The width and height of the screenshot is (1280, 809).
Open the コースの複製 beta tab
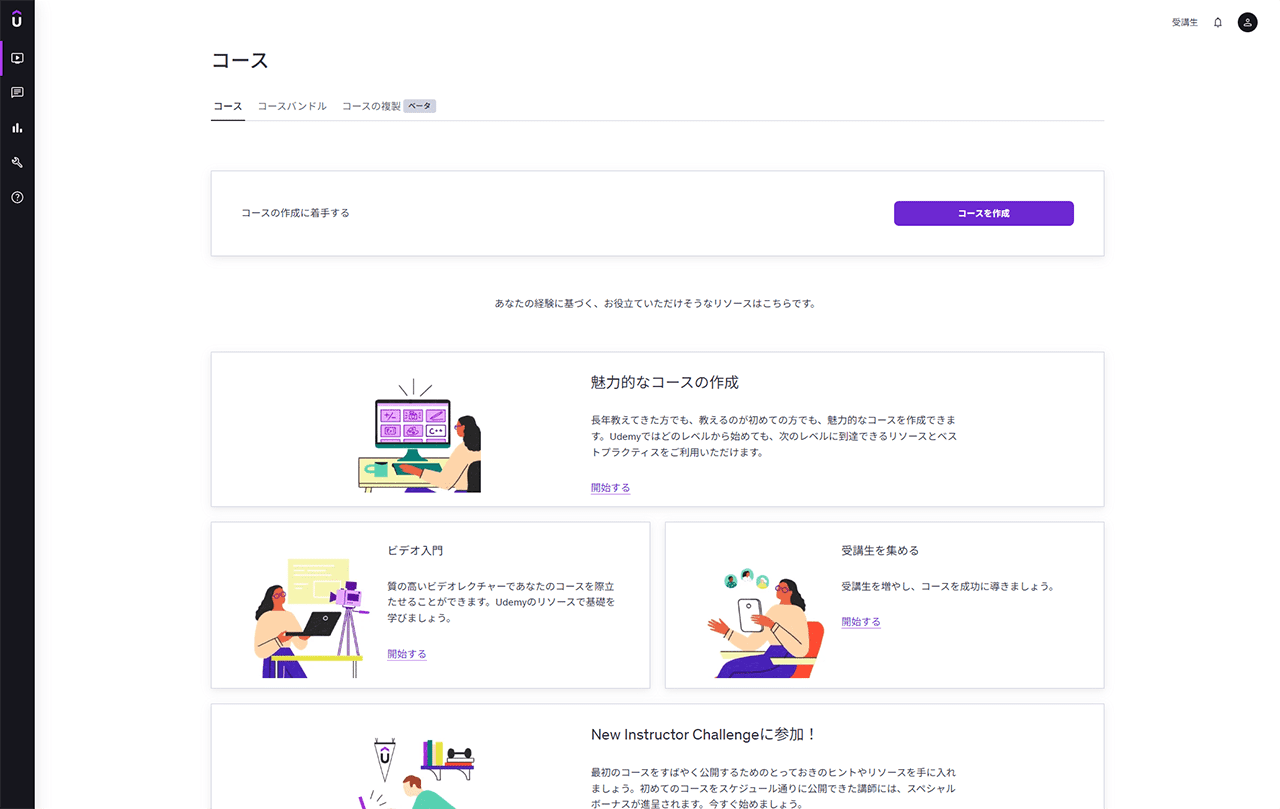389,105
